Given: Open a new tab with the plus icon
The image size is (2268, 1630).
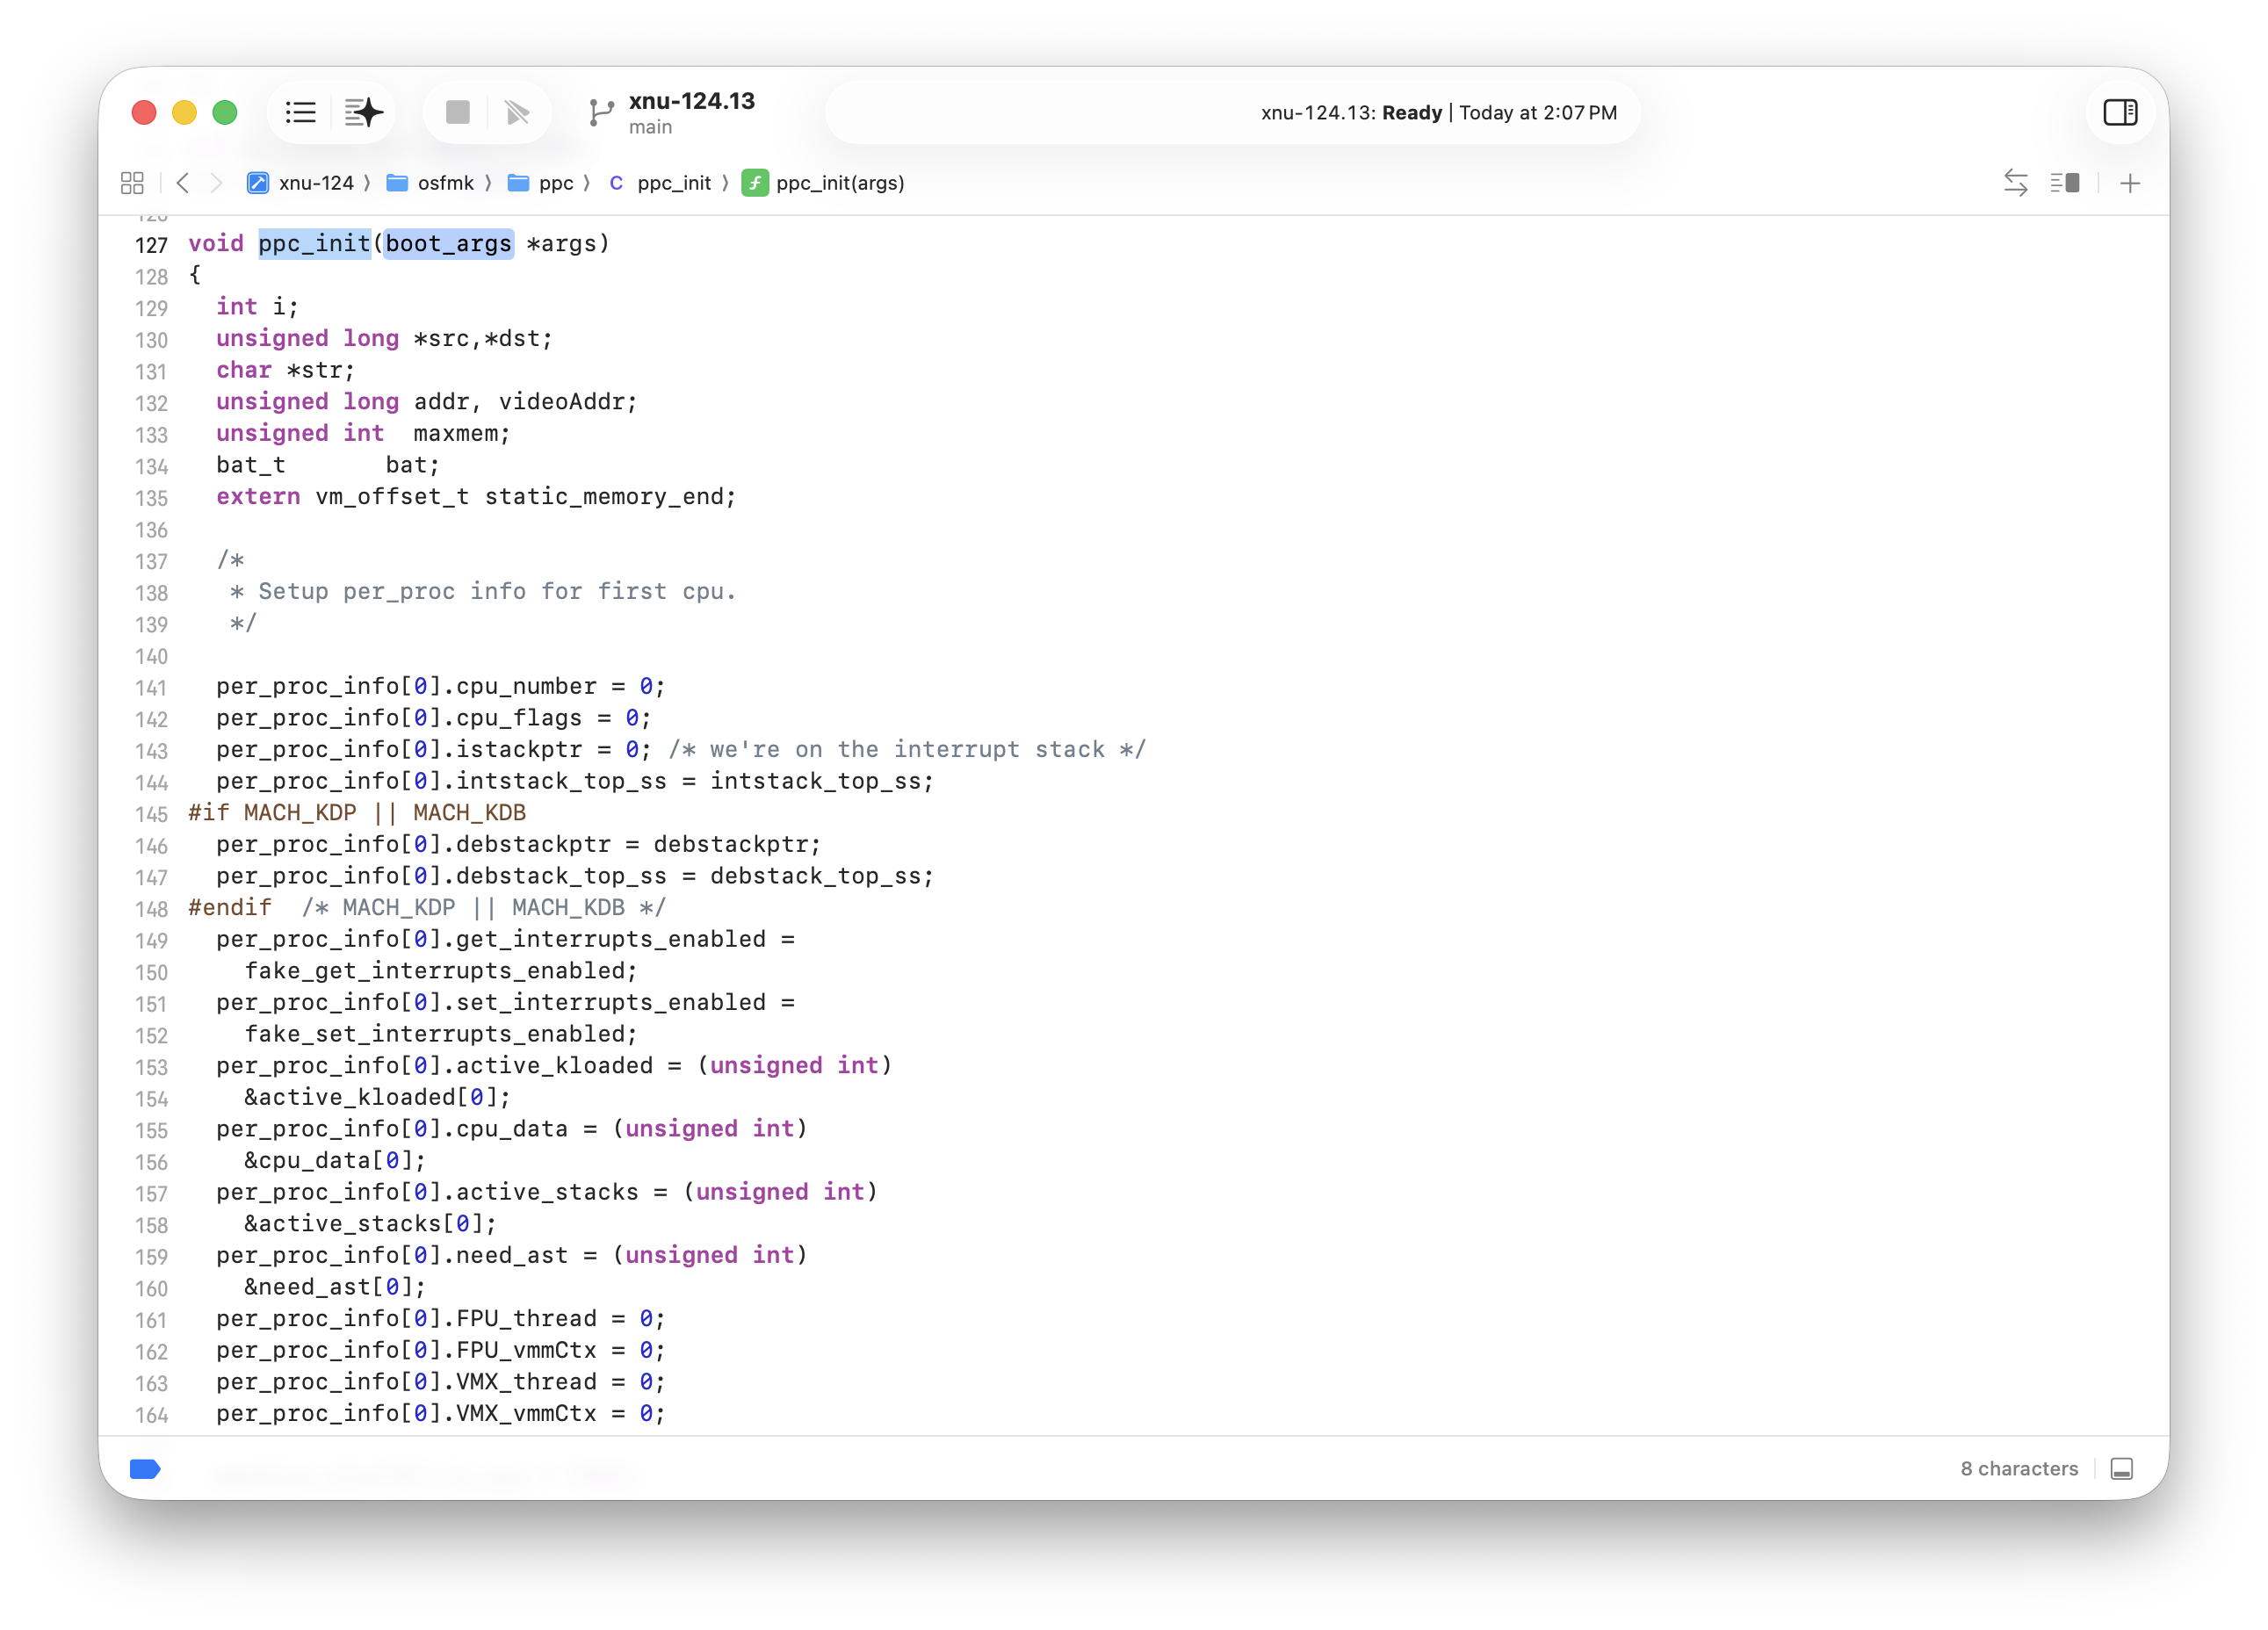Looking at the screenshot, I should tap(2131, 183).
